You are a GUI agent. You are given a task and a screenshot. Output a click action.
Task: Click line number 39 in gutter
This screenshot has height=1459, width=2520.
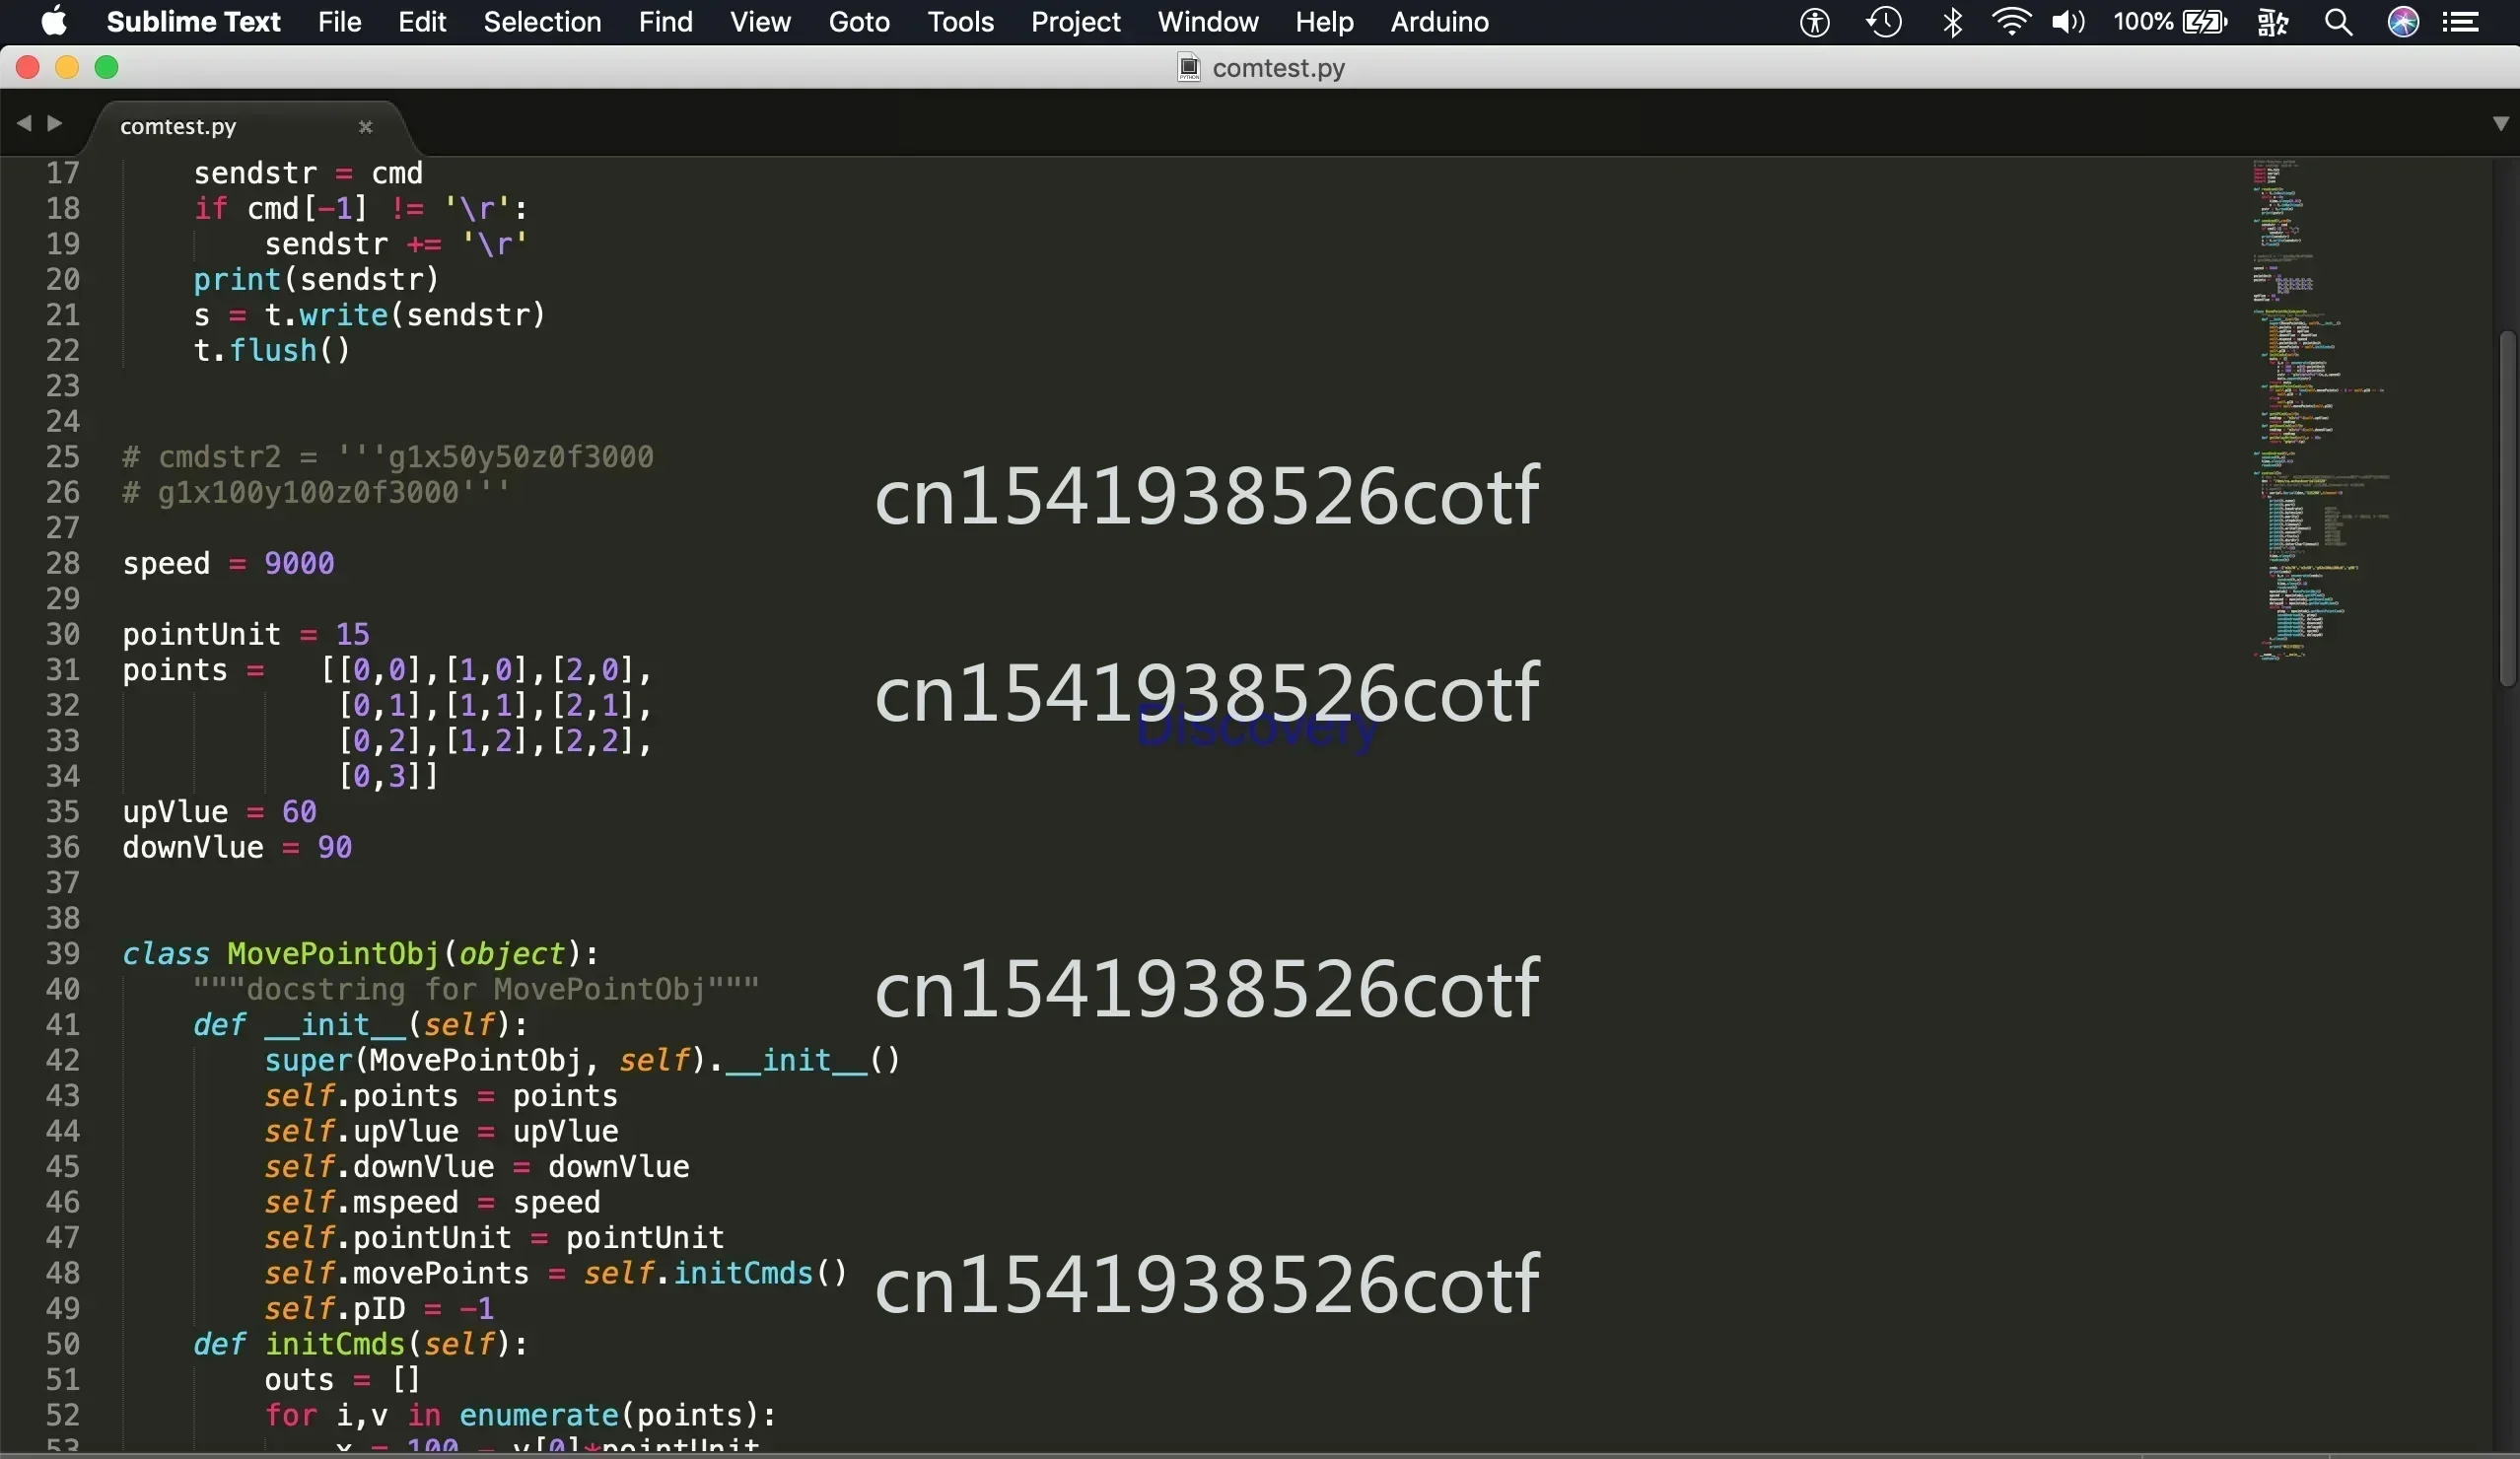(x=62, y=953)
